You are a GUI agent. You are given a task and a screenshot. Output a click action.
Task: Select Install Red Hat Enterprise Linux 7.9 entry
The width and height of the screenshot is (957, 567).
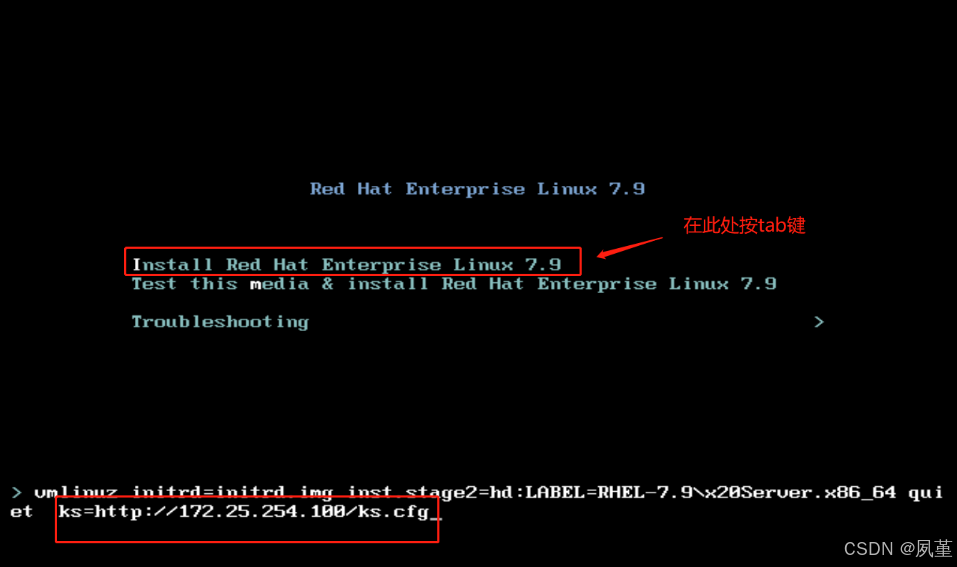347,265
